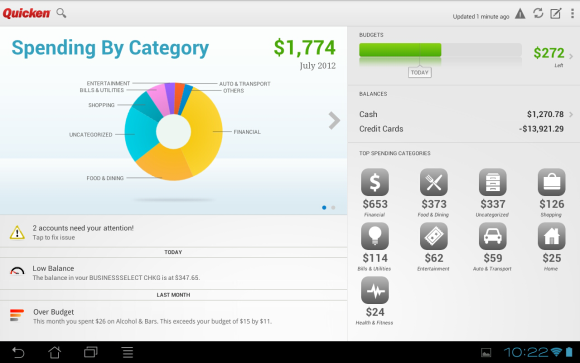Expand the Cash balance row chevron
Viewport: 580px width, 363px height.
coord(571,114)
